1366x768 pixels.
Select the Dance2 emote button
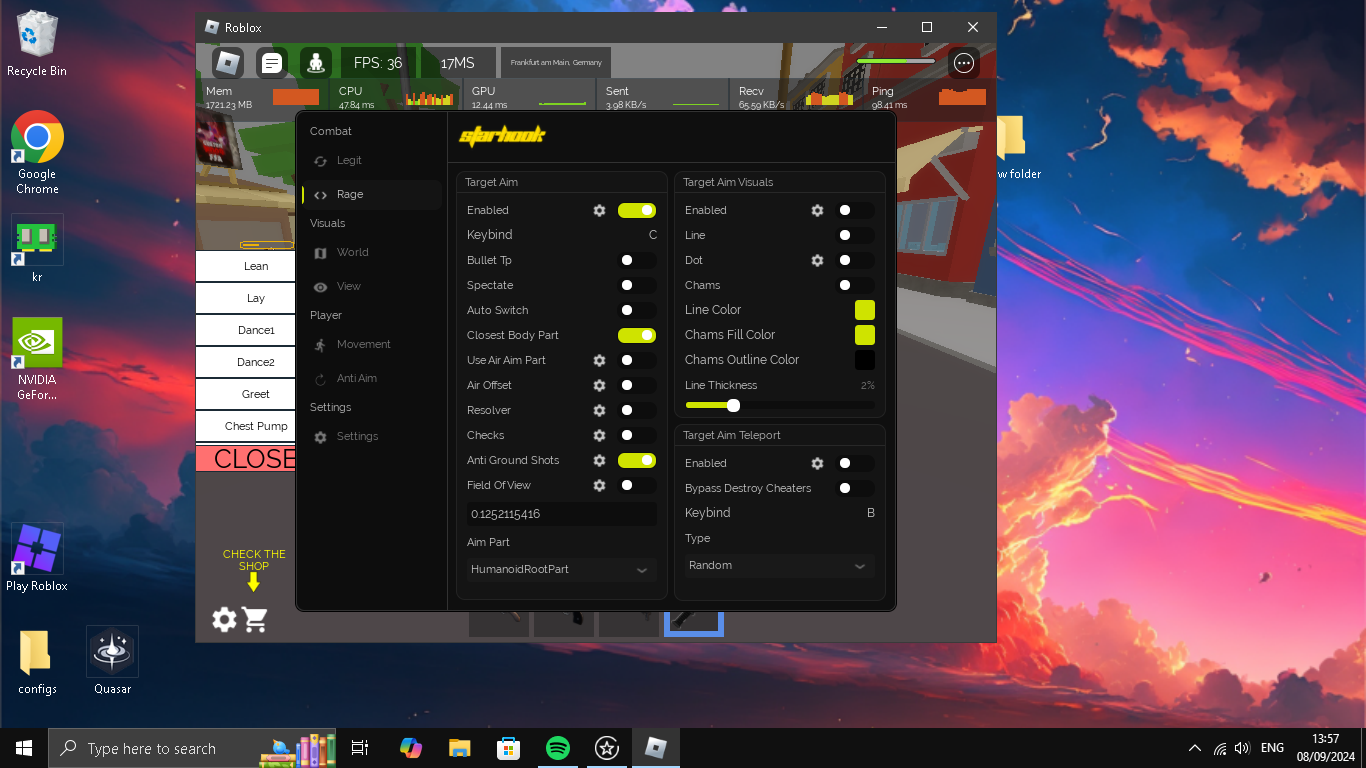pos(246,362)
